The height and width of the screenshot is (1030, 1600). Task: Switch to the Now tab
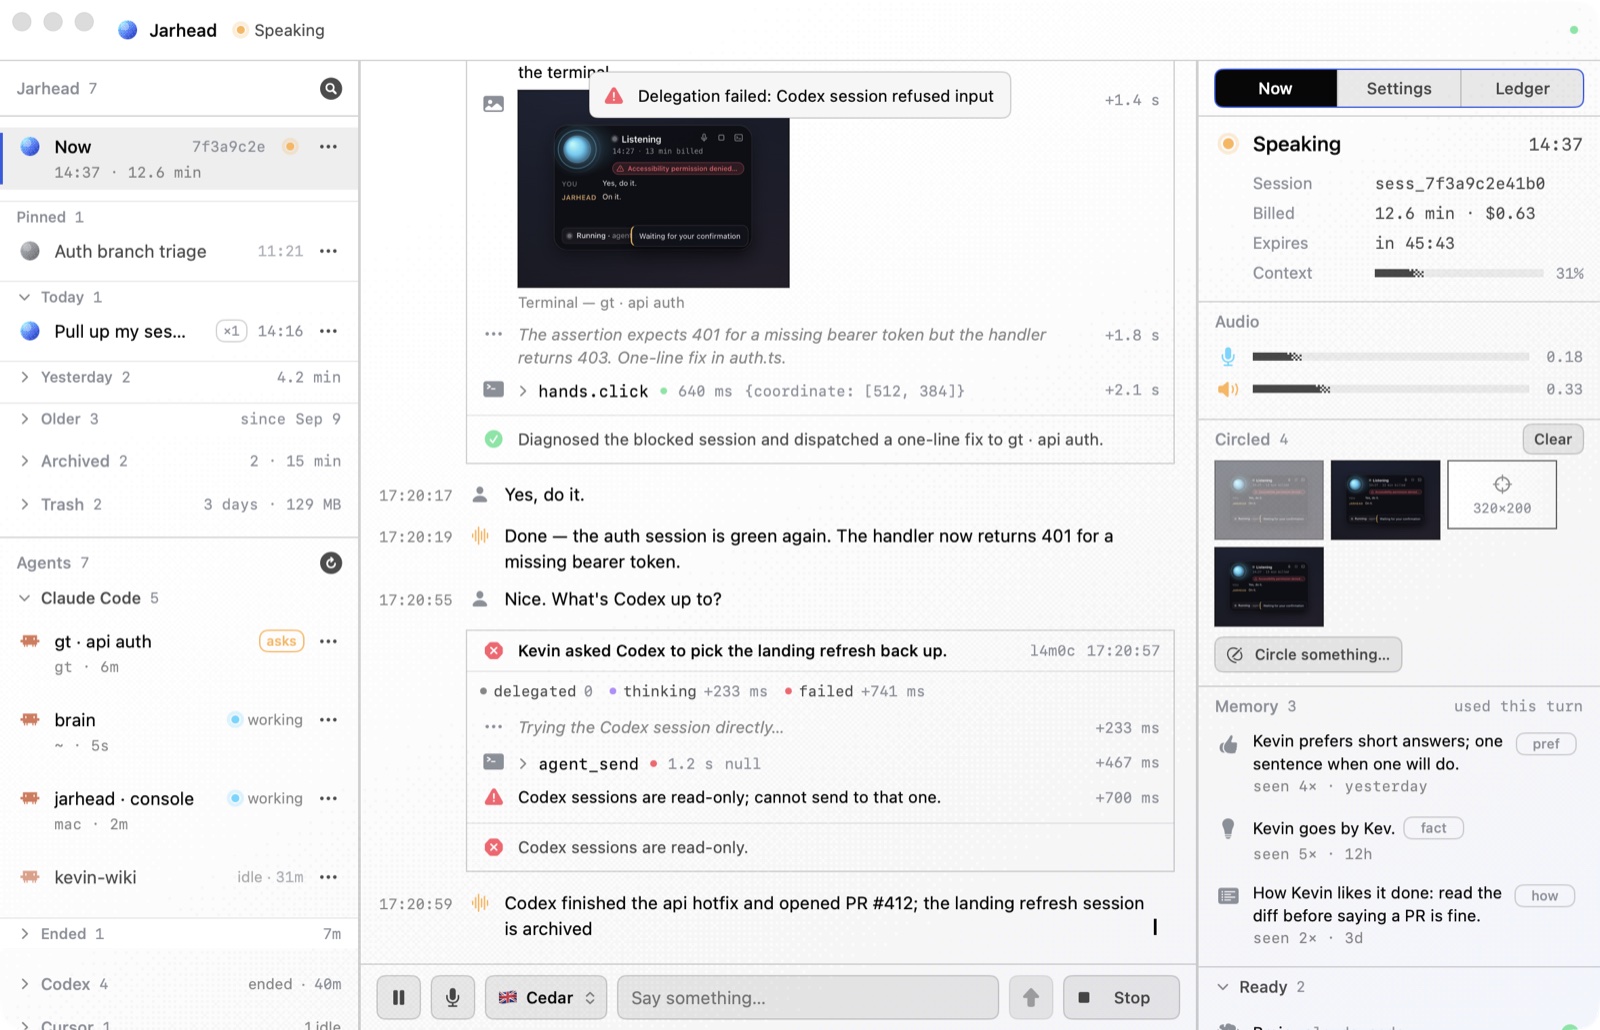[1275, 88]
